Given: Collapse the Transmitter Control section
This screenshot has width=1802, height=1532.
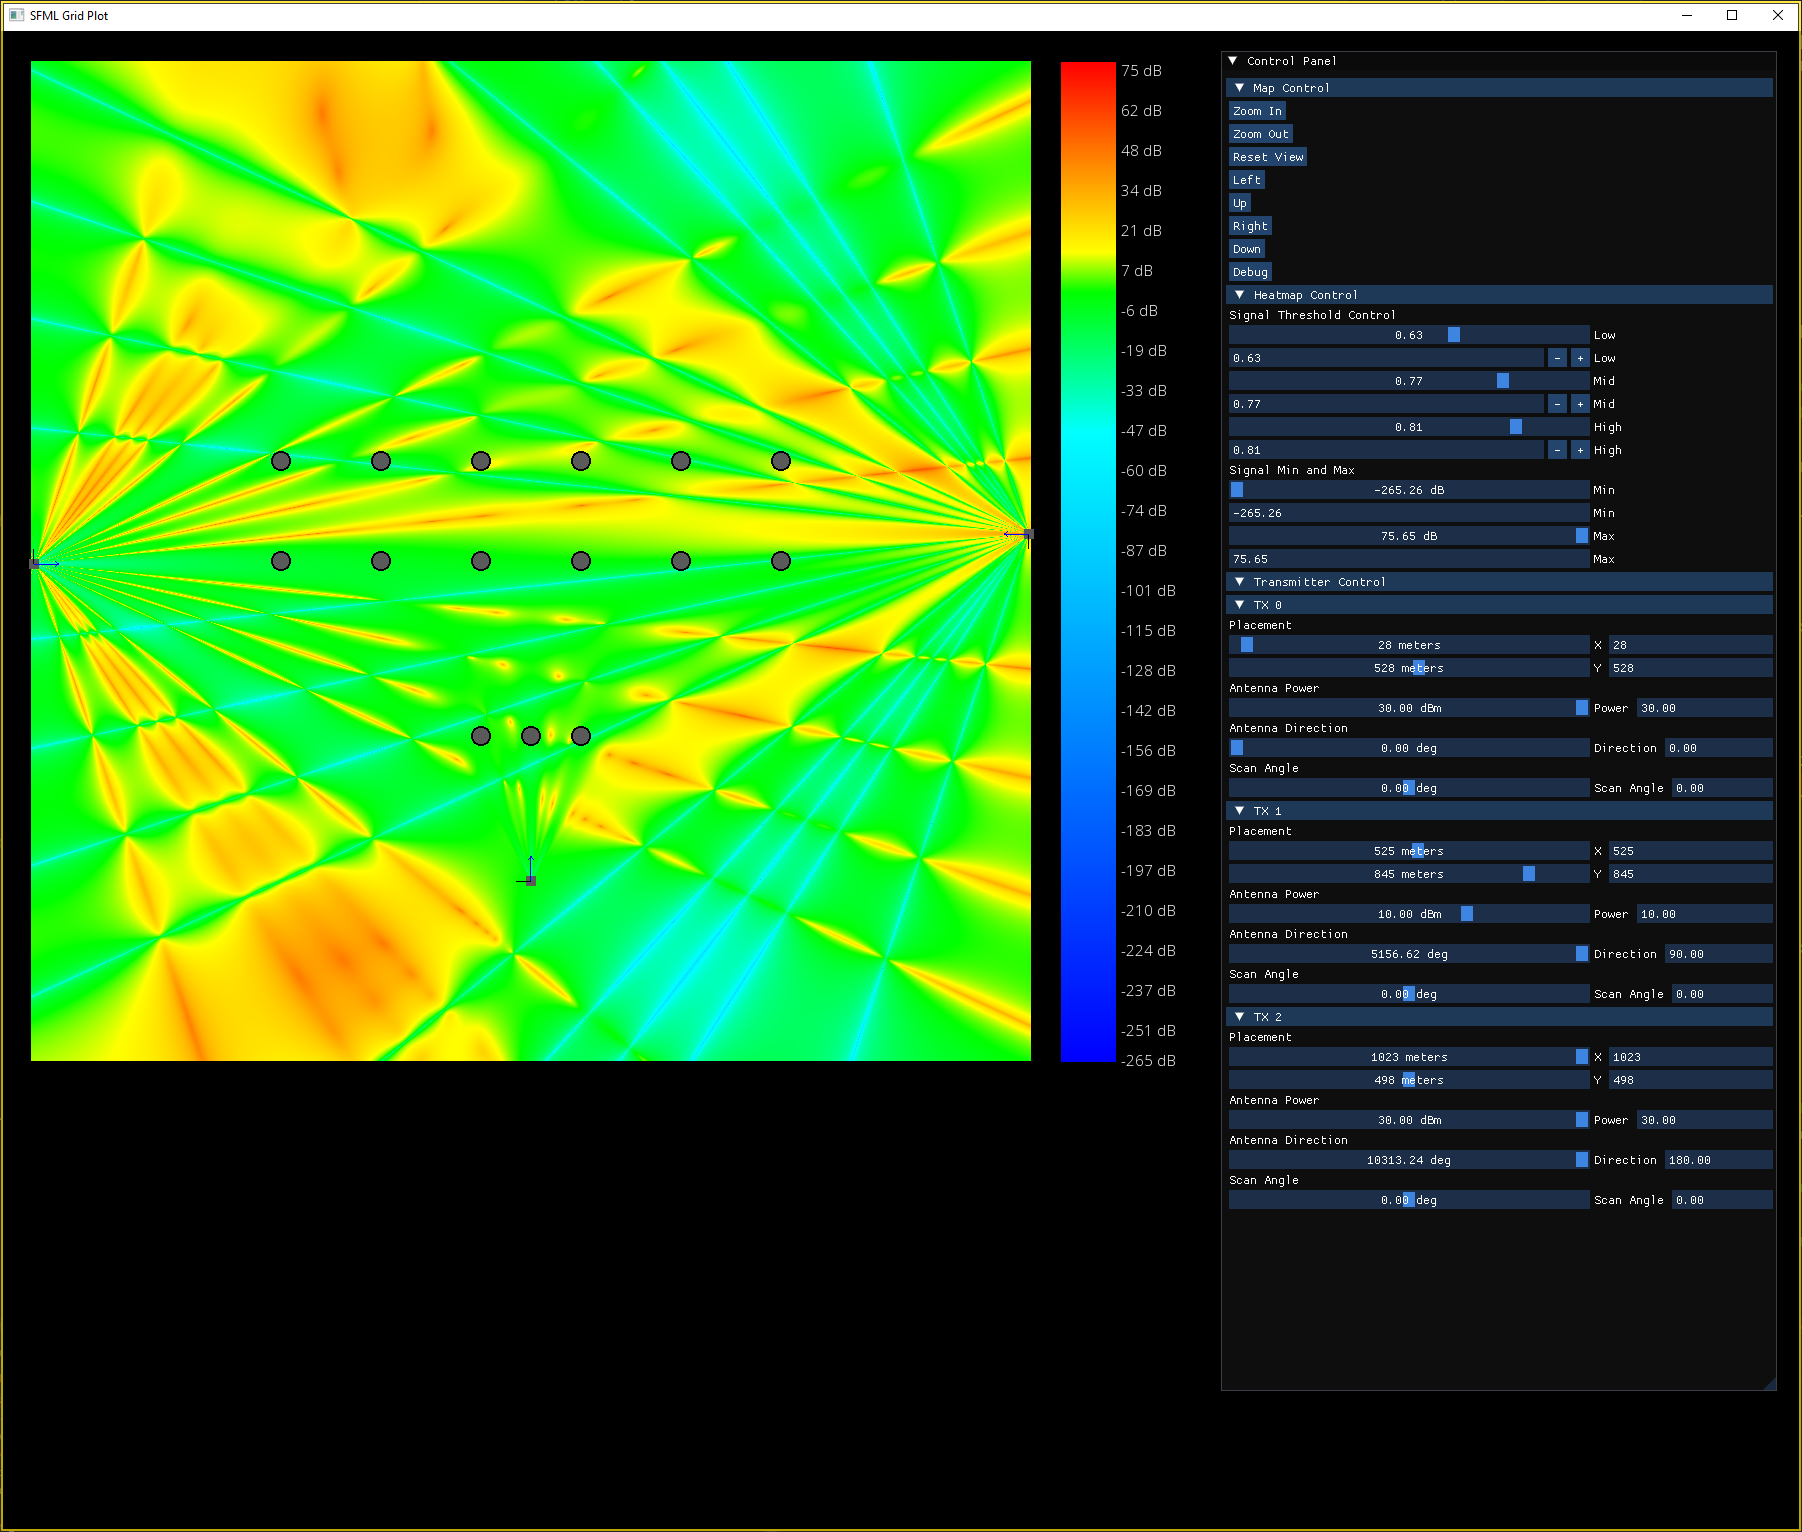Looking at the screenshot, I should pos(1240,582).
